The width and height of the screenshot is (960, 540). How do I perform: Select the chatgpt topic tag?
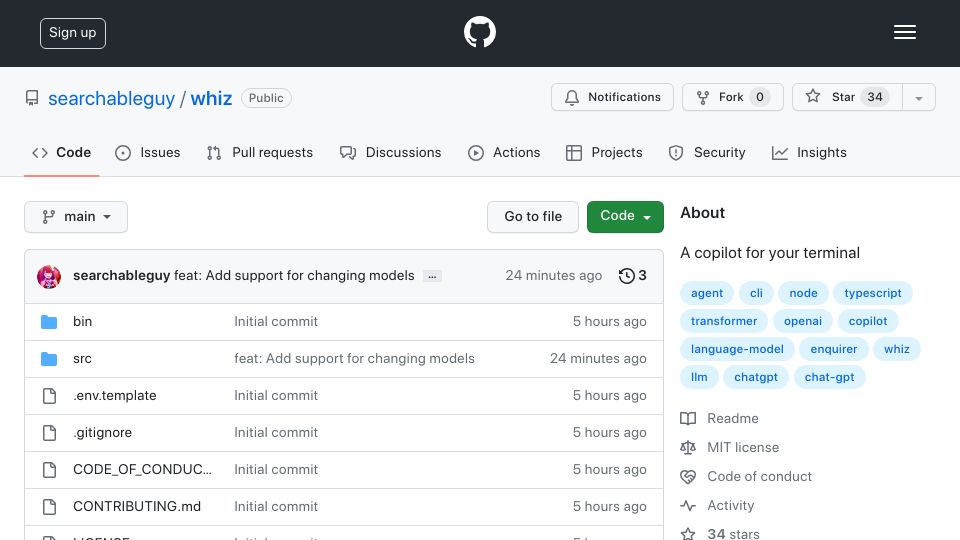coord(756,378)
